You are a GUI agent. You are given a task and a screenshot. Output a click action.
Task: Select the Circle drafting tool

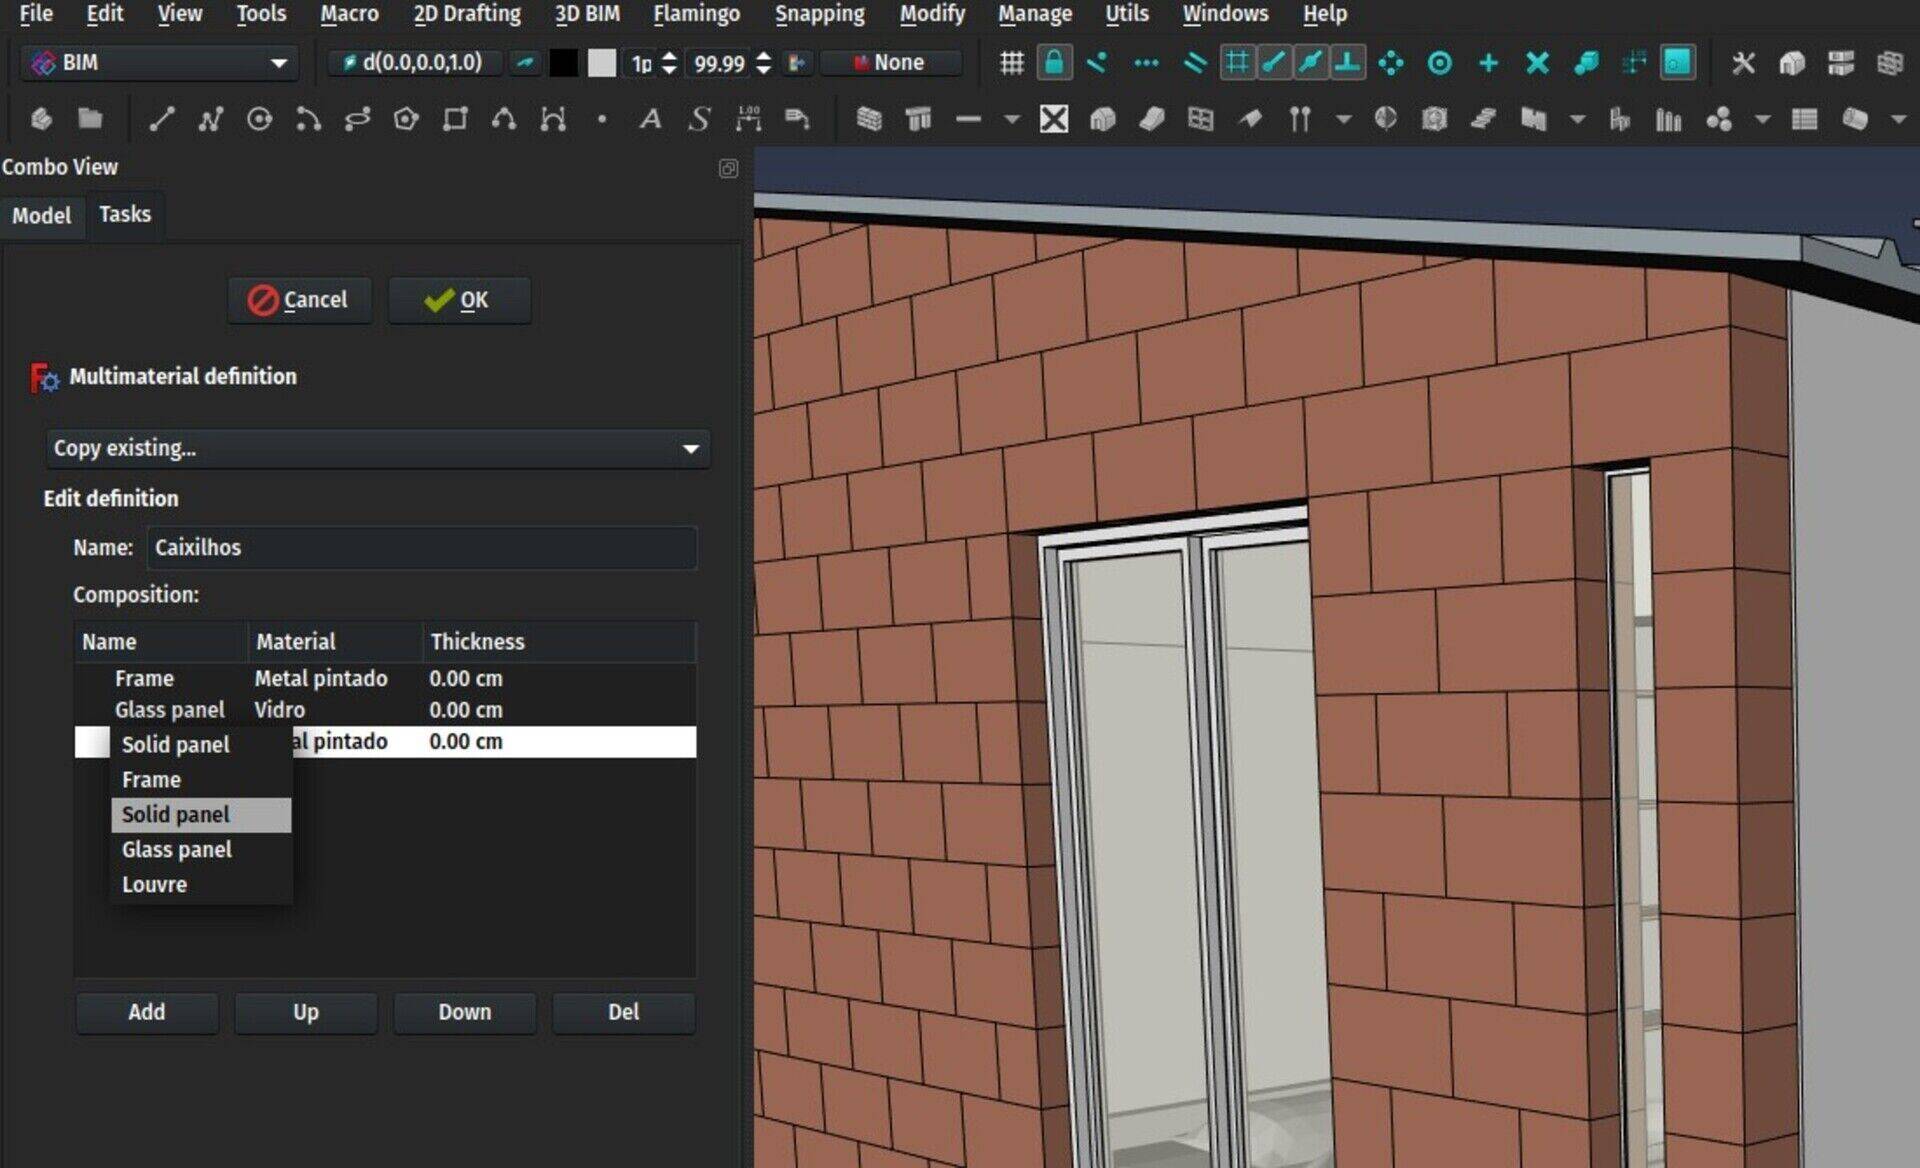click(259, 120)
